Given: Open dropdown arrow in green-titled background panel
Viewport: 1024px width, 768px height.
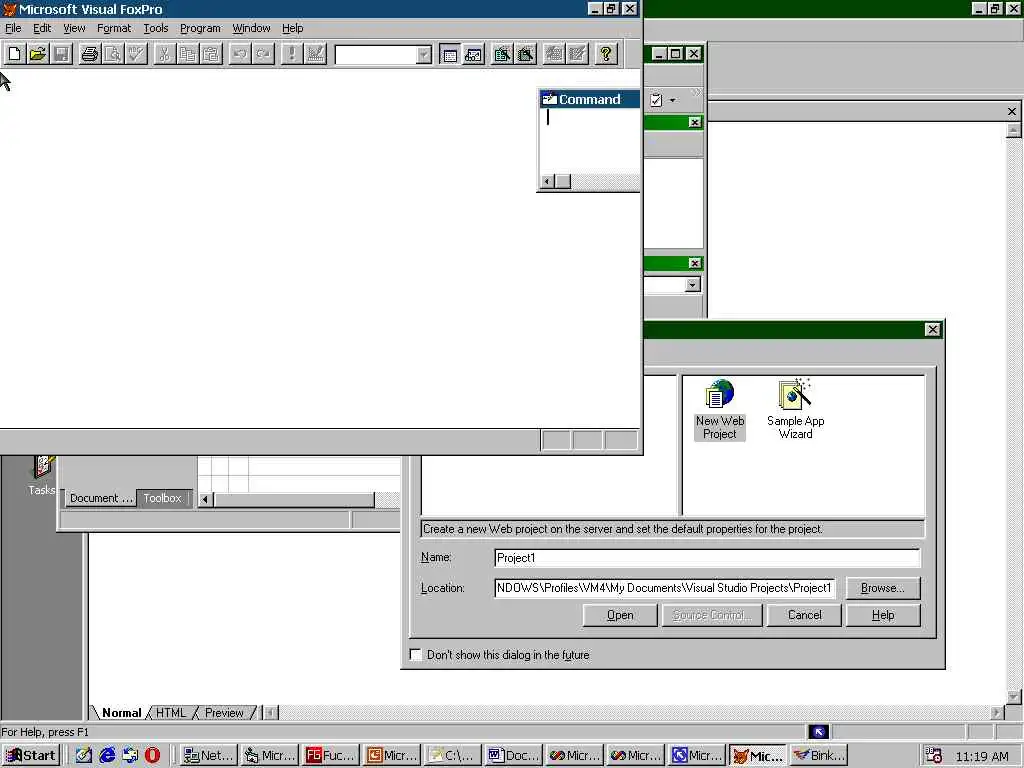Looking at the screenshot, I should 693,285.
